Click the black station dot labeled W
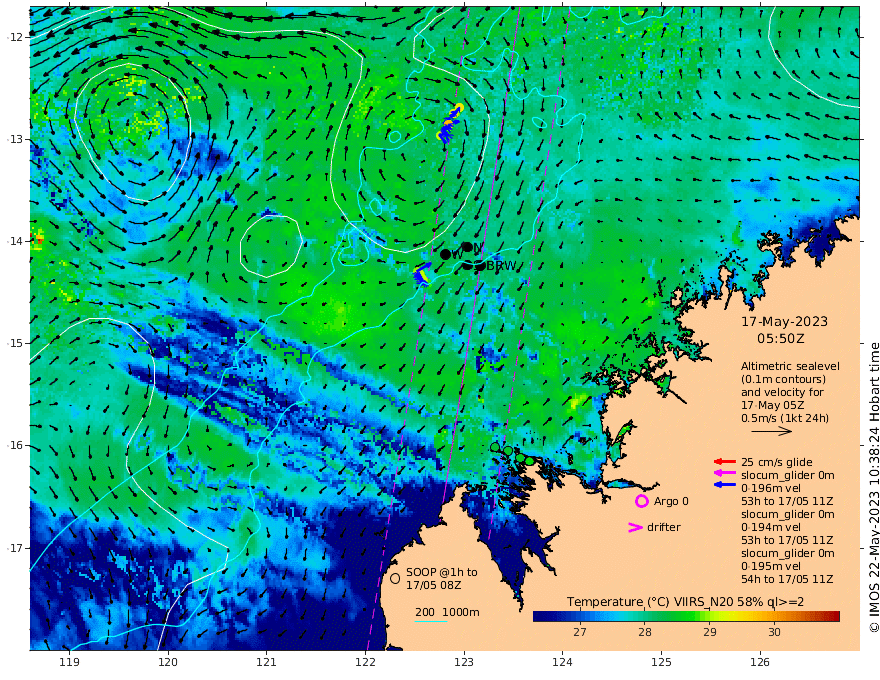 (x=446, y=254)
